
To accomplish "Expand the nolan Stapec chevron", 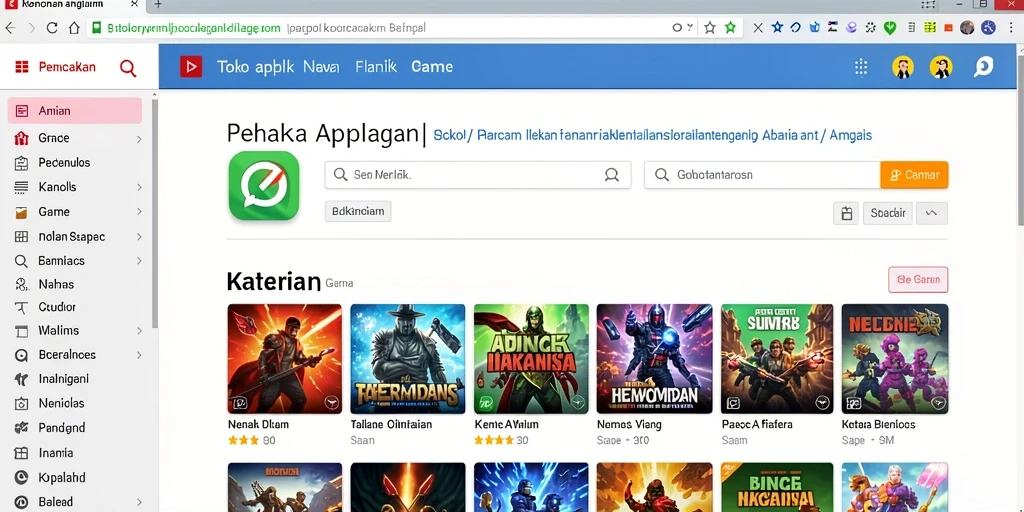I will (139, 236).
